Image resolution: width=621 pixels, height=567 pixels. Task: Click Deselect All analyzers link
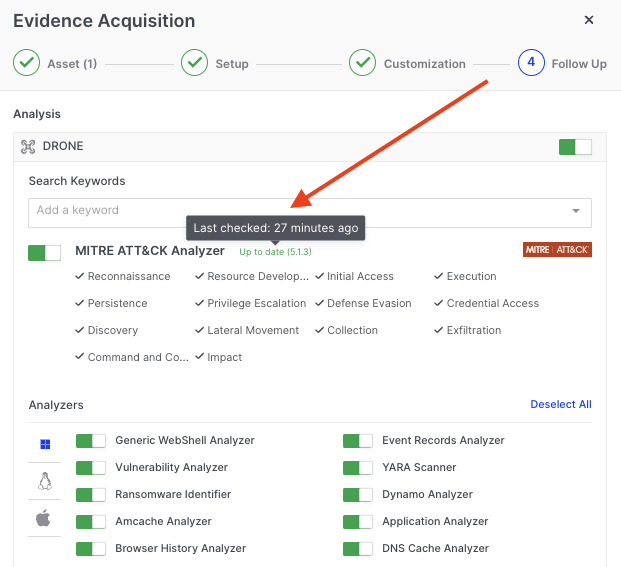tap(560, 405)
